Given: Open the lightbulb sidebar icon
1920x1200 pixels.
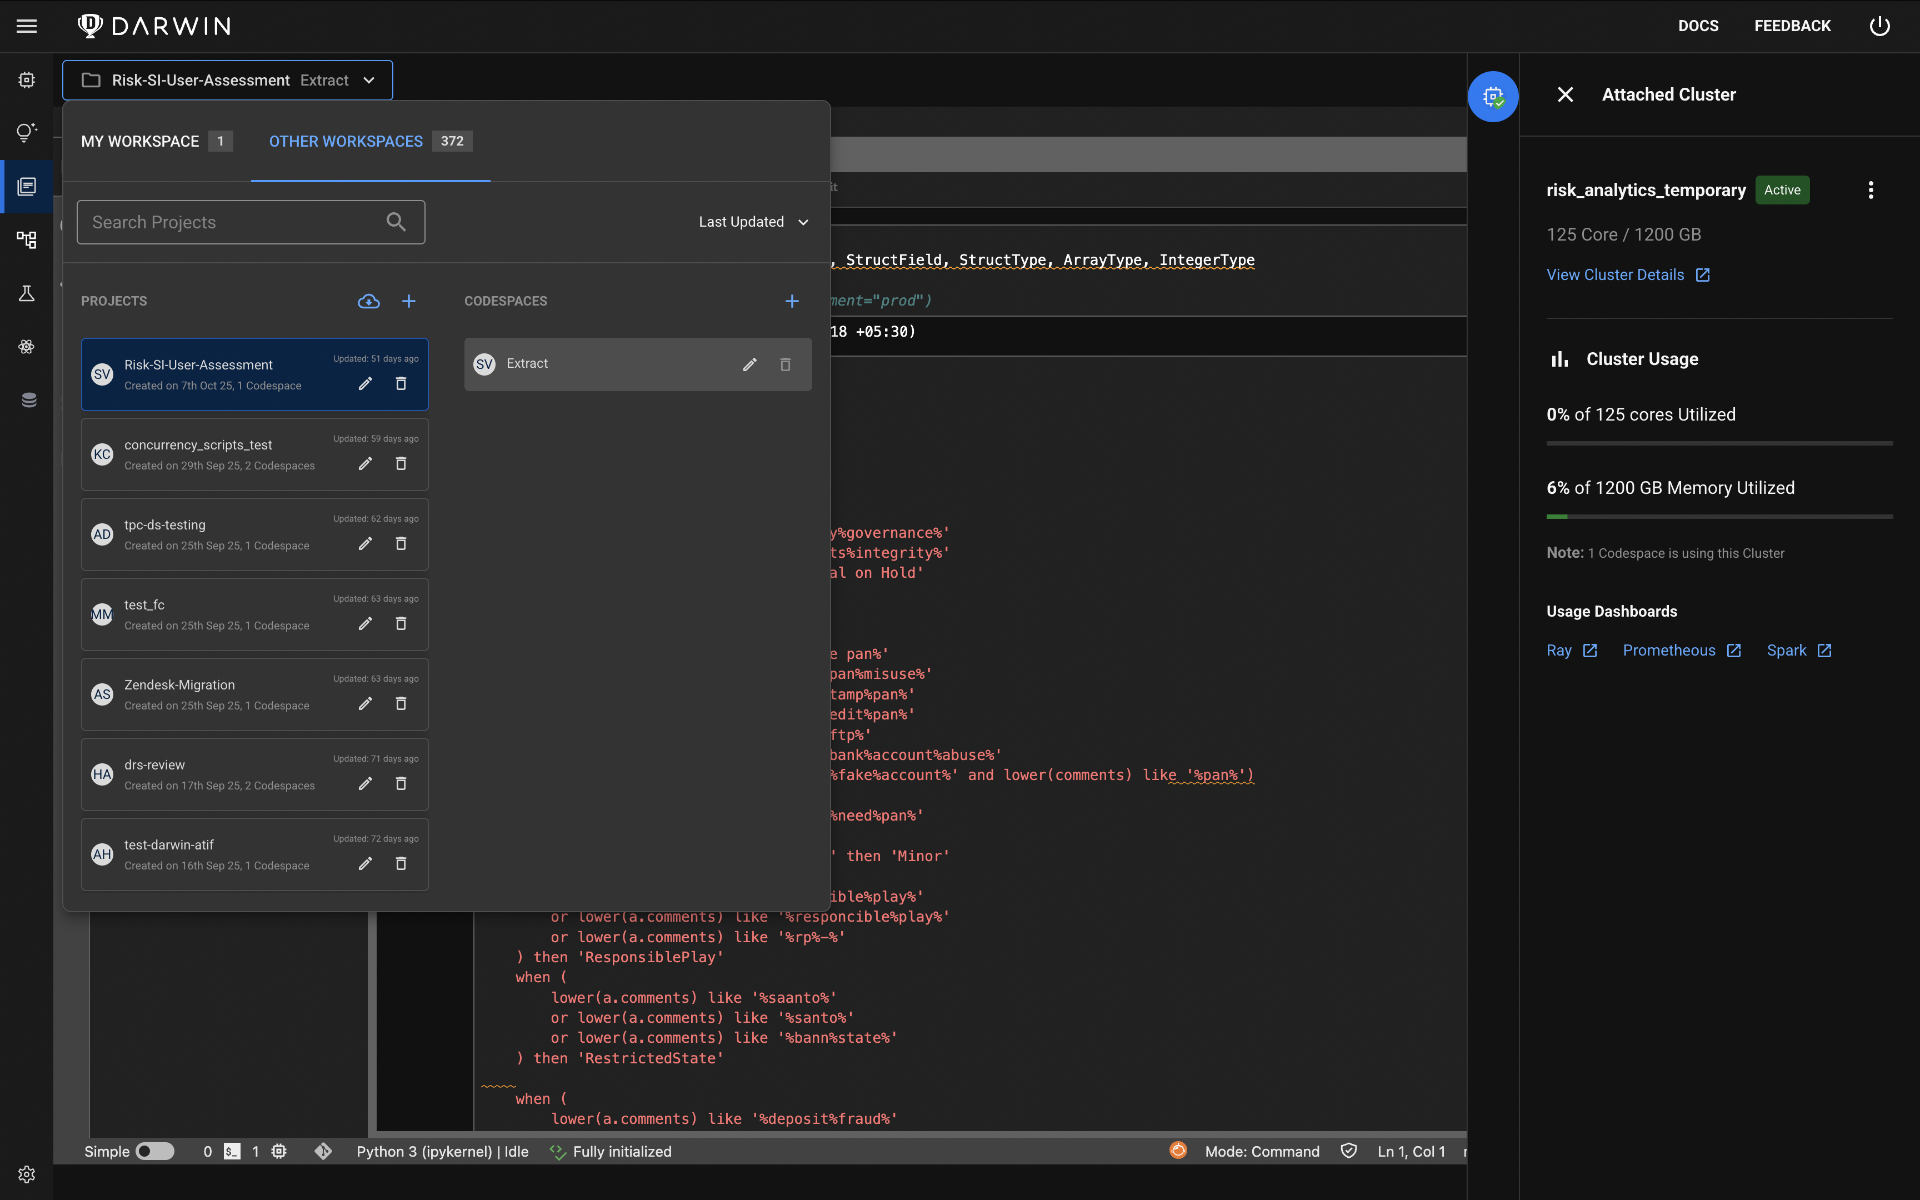Looking at the screenshot, I should click(27, 132).
